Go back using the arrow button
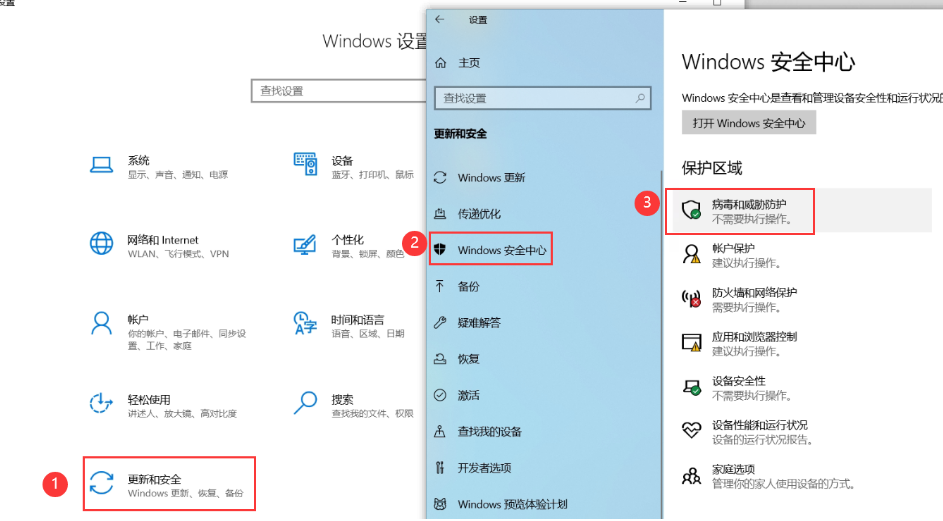 (x=440, y=19)
